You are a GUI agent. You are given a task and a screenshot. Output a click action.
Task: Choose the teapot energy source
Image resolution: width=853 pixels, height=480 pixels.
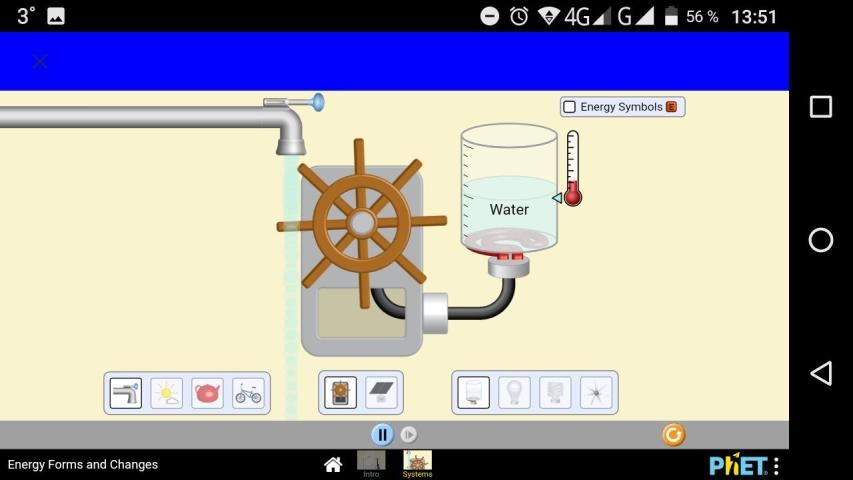click(207, 393)
